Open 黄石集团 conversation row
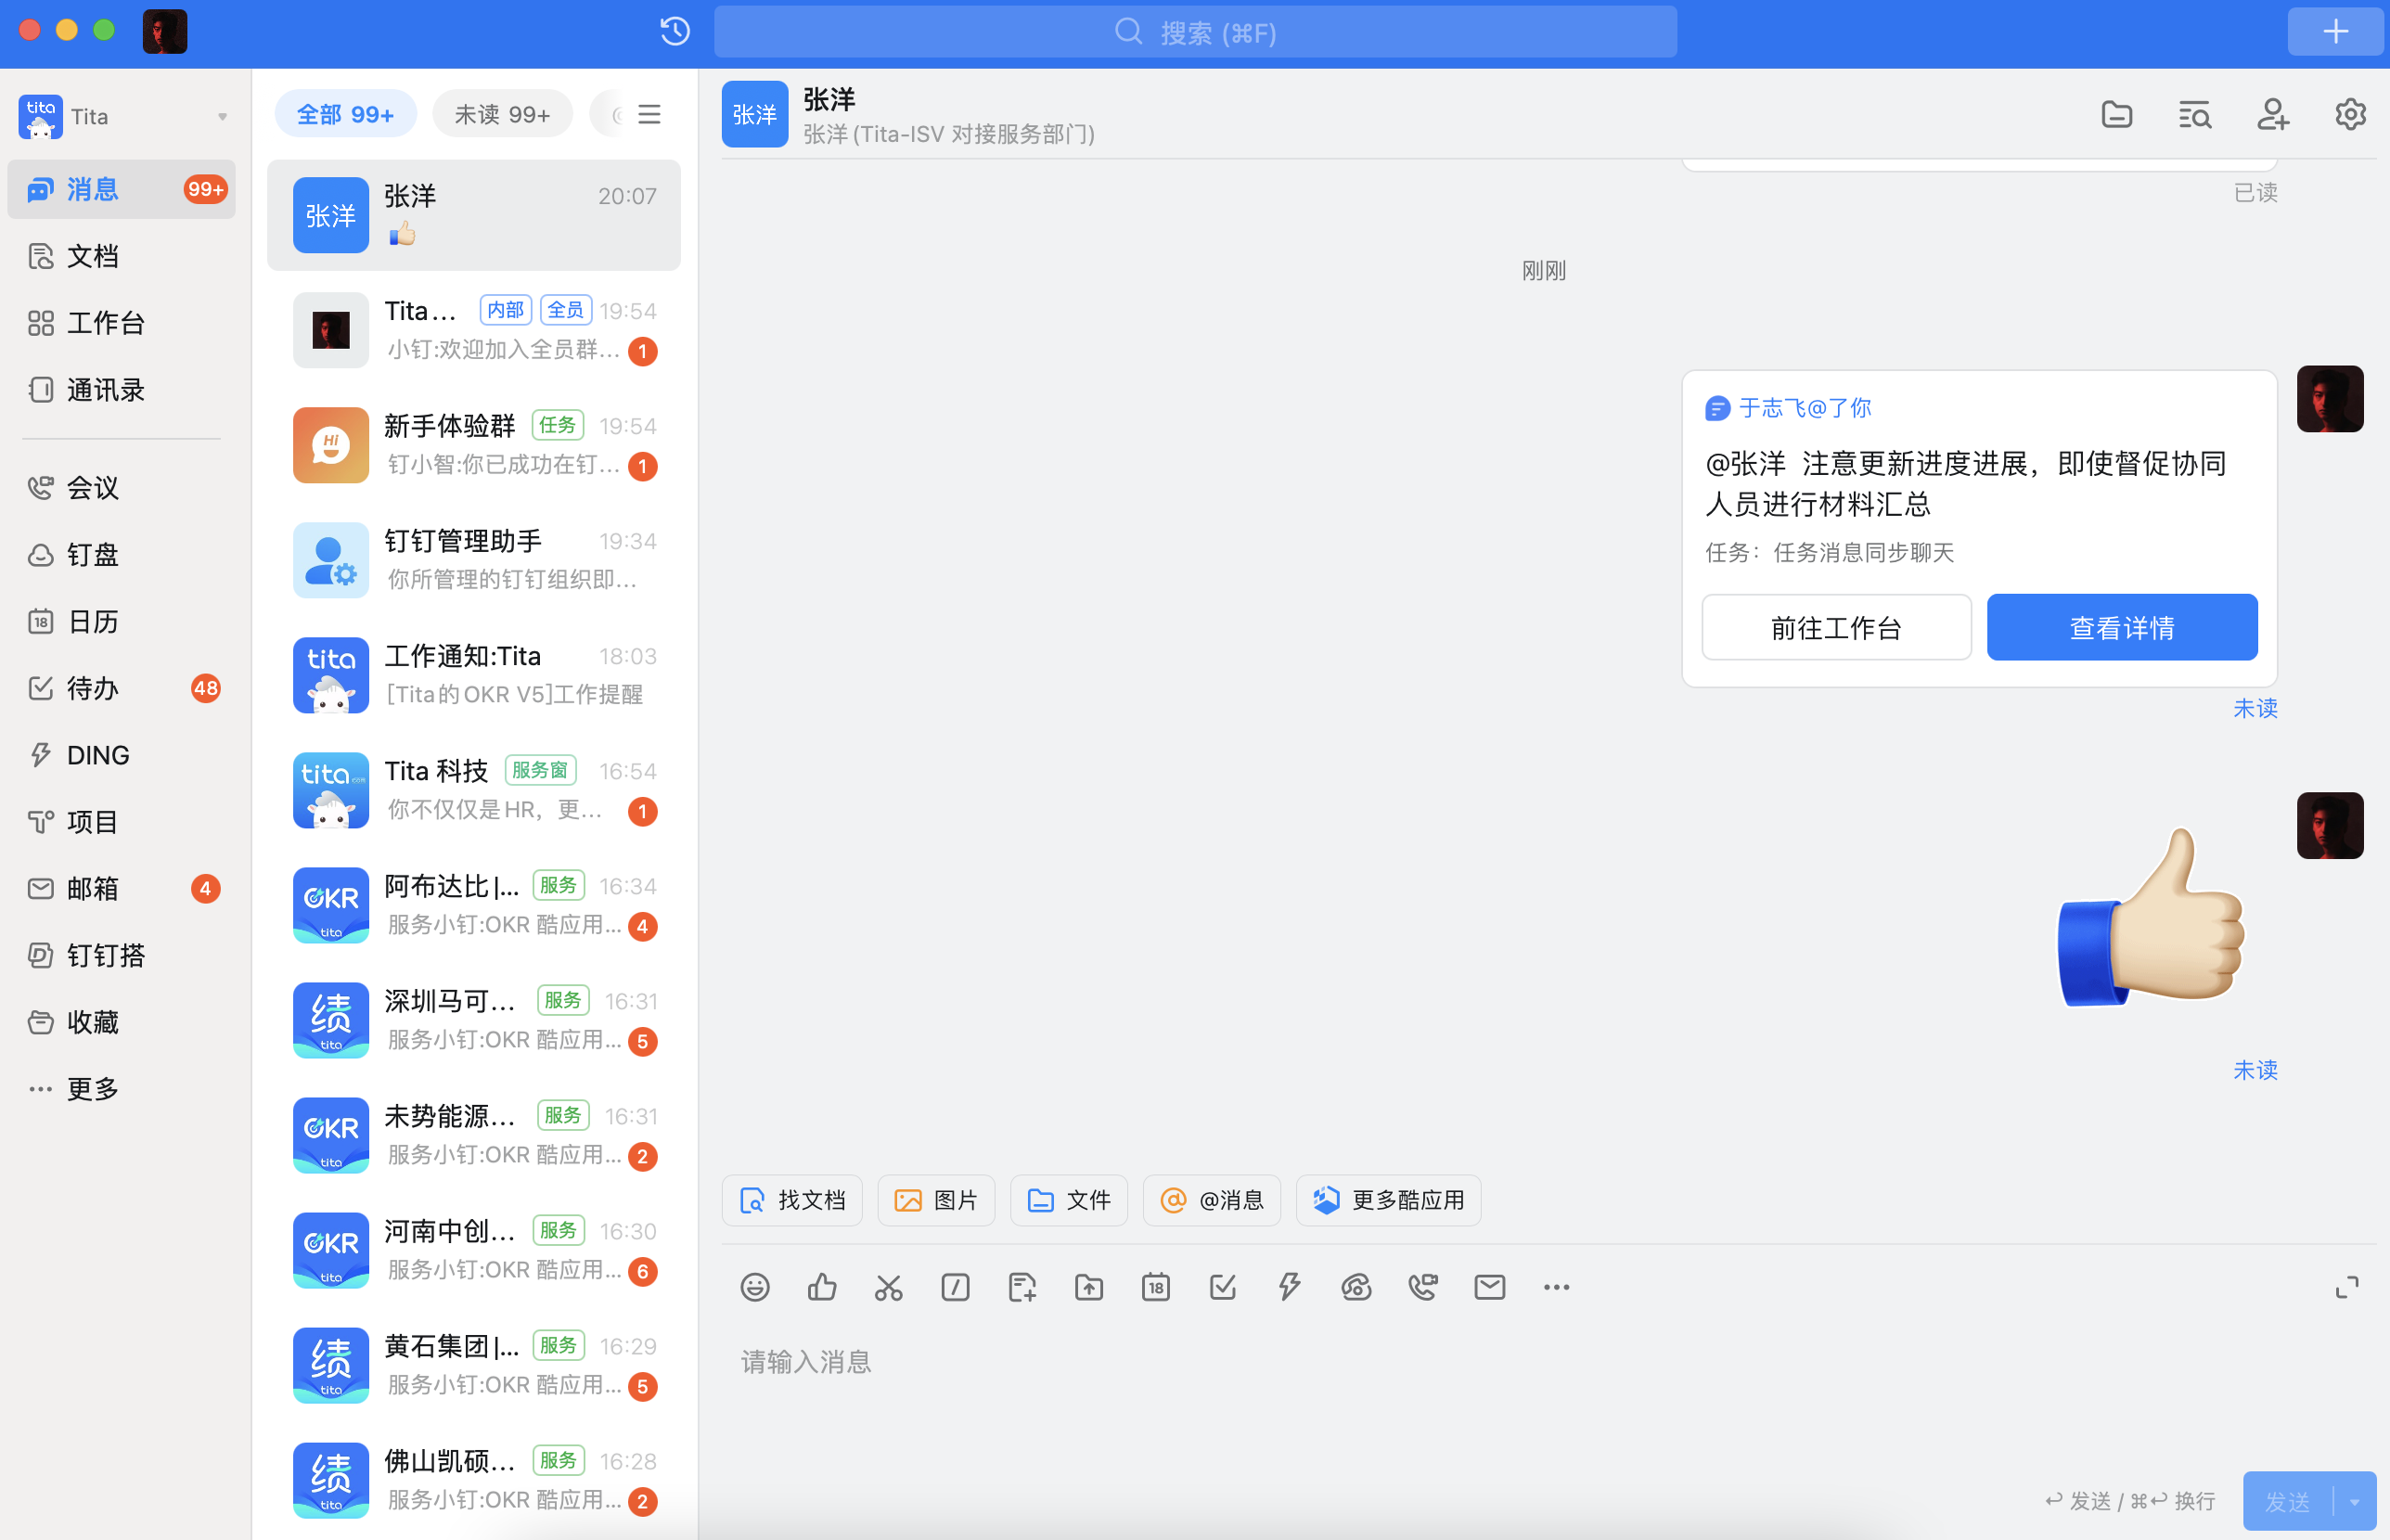 coord(474,1365)
